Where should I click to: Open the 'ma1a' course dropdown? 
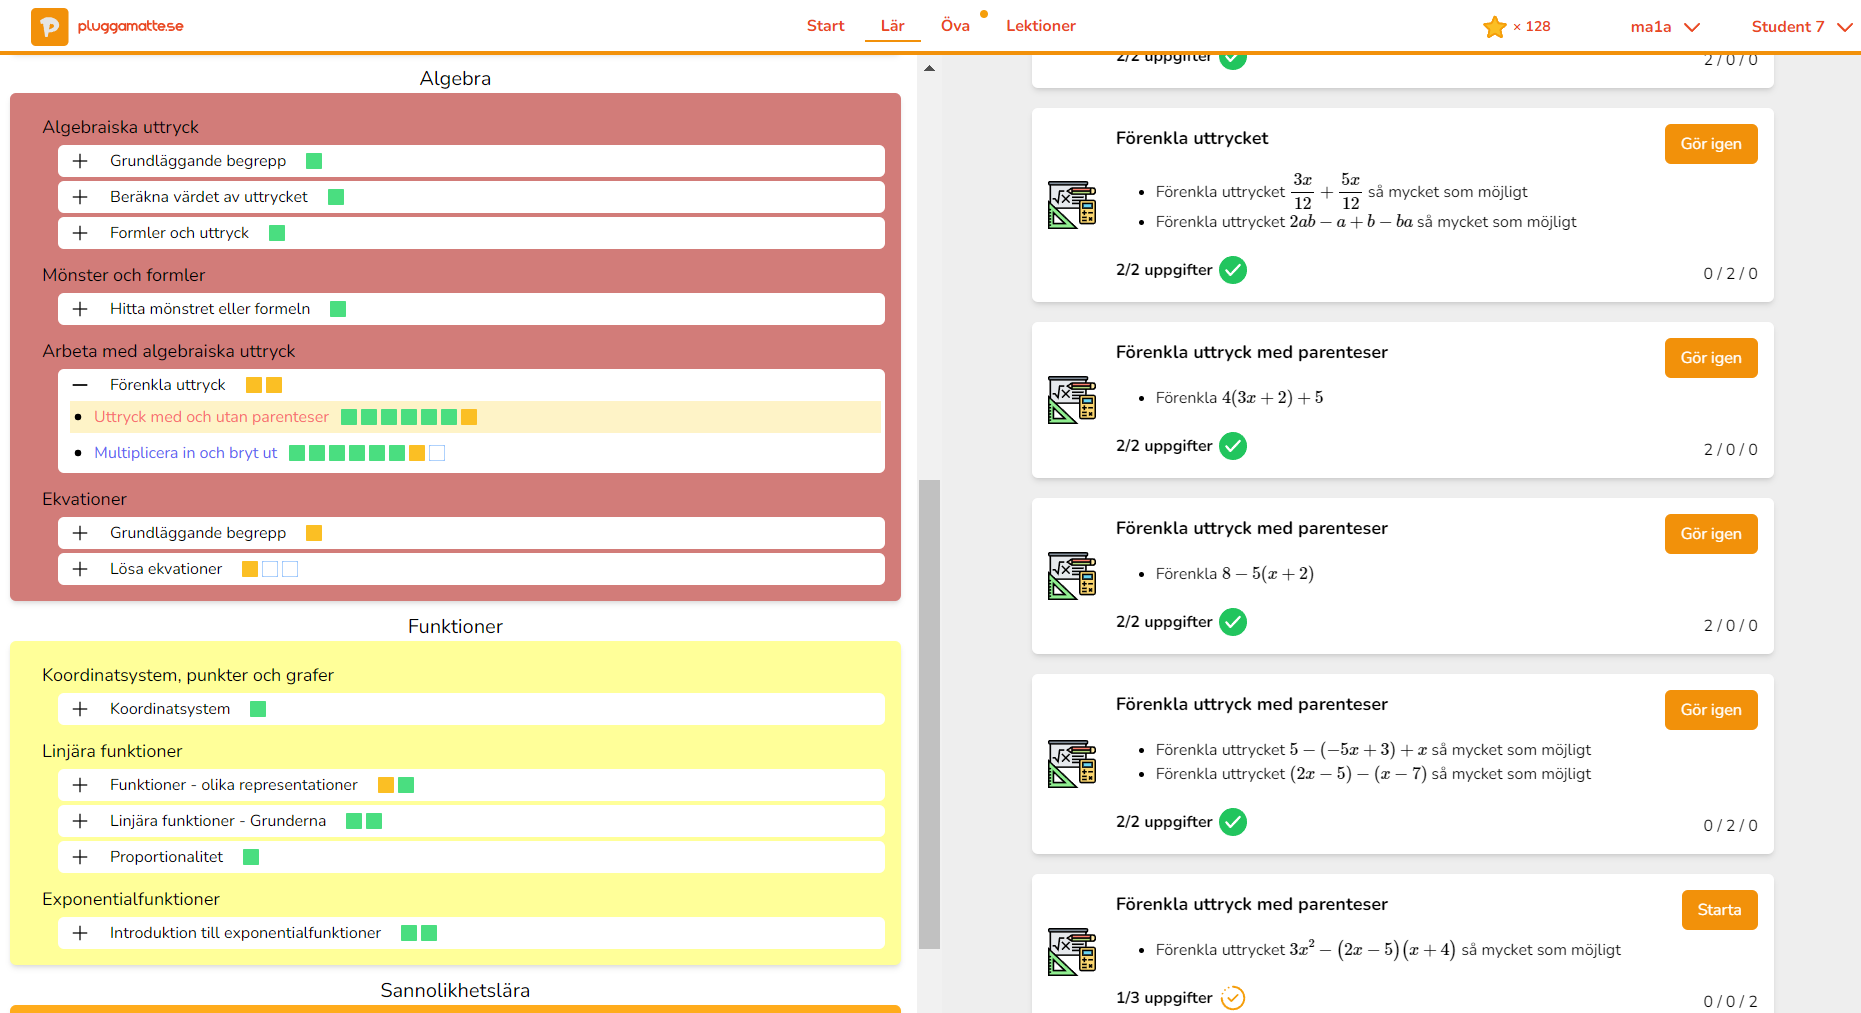click(x=1664, y=27)
